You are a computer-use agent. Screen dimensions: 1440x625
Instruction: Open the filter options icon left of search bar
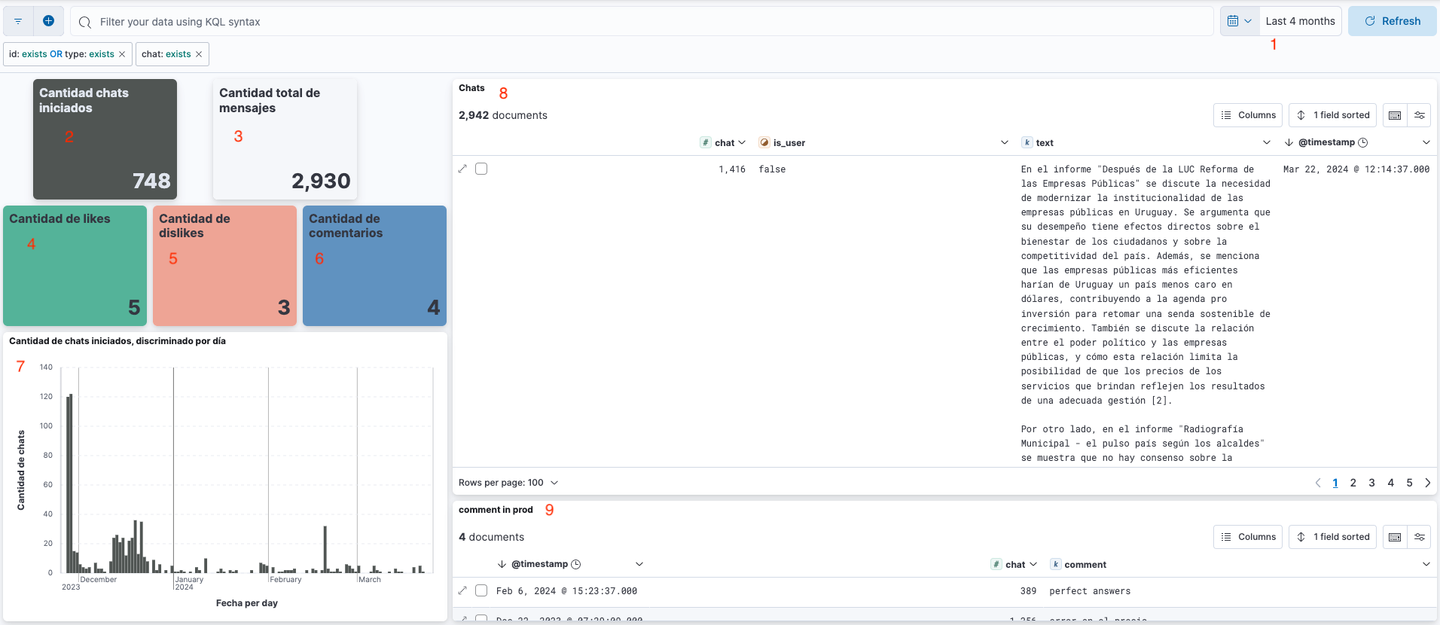pos(17,20)
